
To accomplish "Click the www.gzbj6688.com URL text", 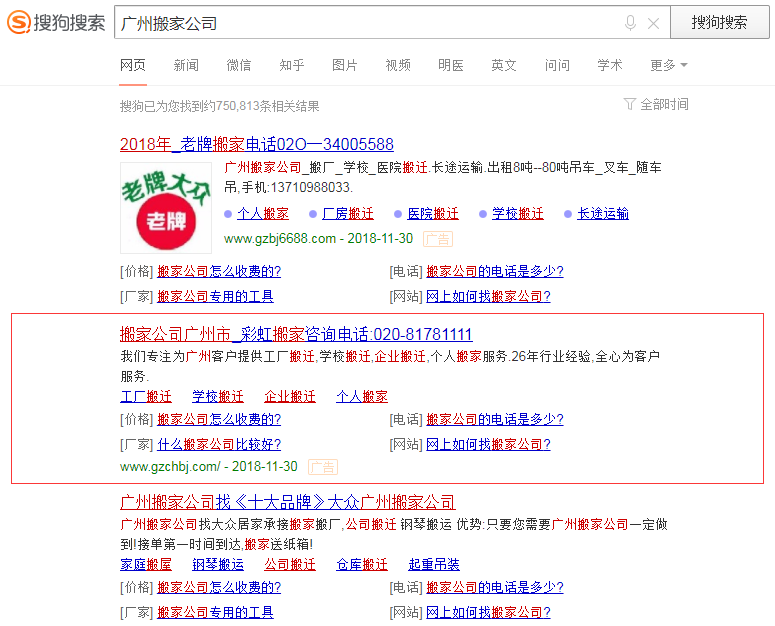I will pyautogui.click(x=280, y=239).
